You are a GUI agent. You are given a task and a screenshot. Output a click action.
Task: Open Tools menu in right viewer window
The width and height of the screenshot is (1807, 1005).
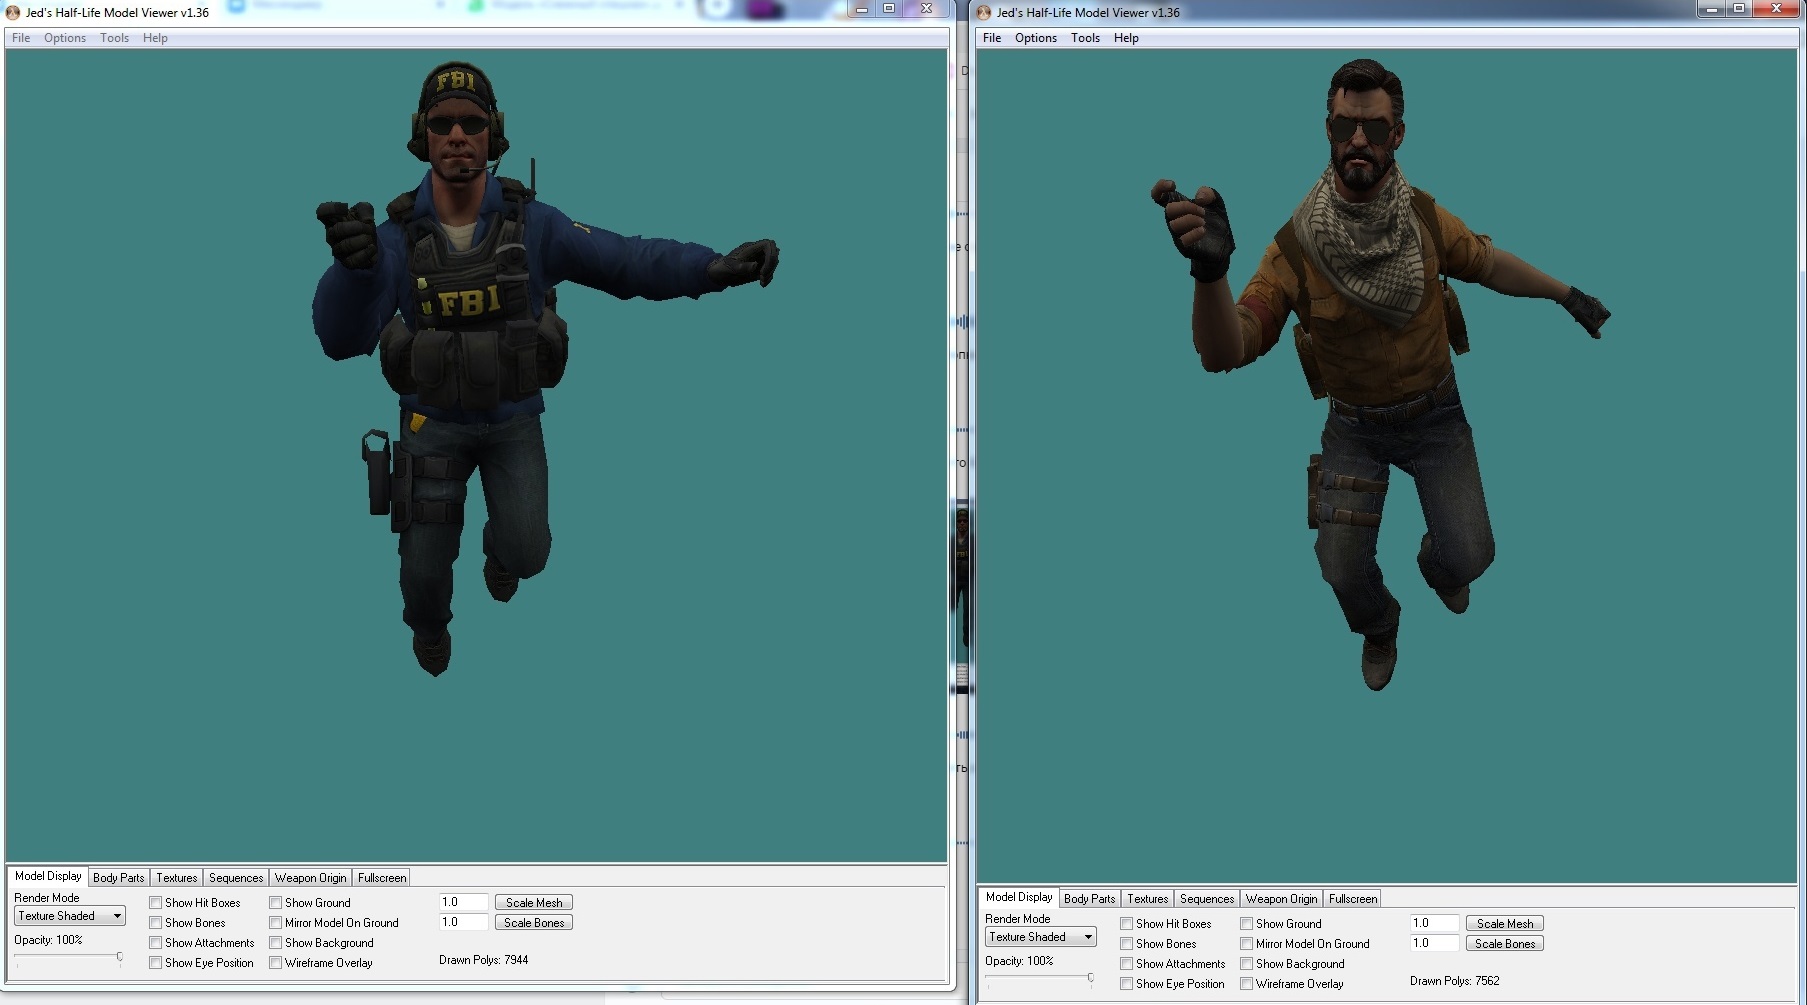pyautogui.click(x=1085, y=38)
